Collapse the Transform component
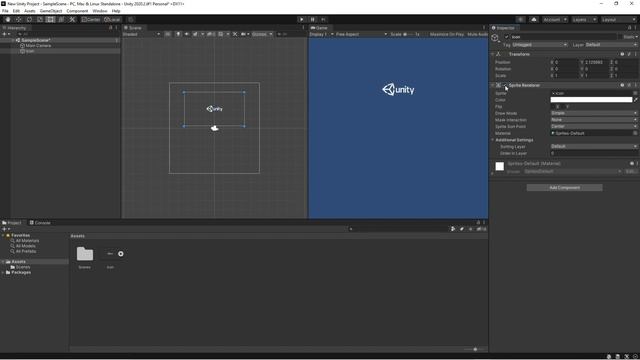 tap(493, 54)
